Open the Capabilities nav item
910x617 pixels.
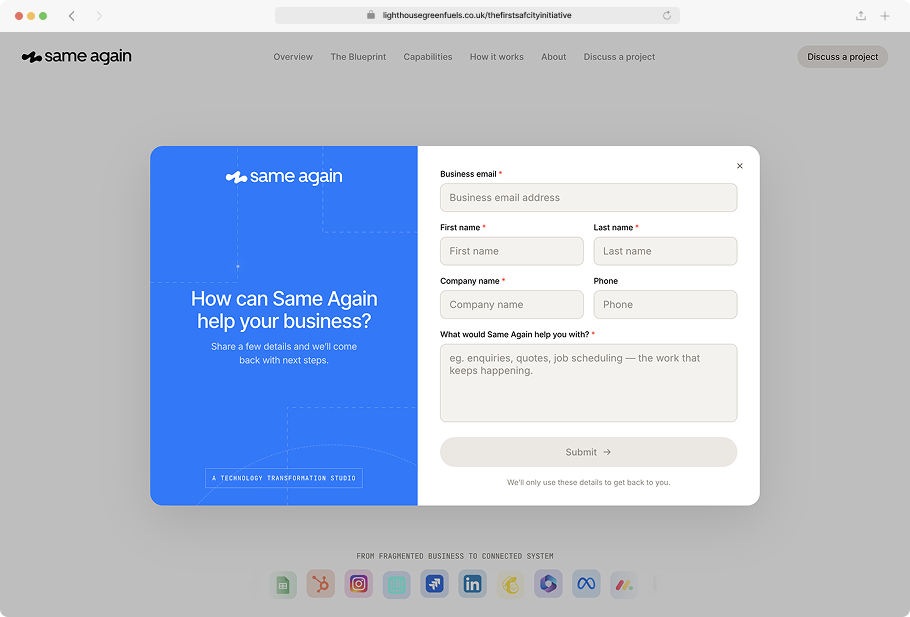428,57
